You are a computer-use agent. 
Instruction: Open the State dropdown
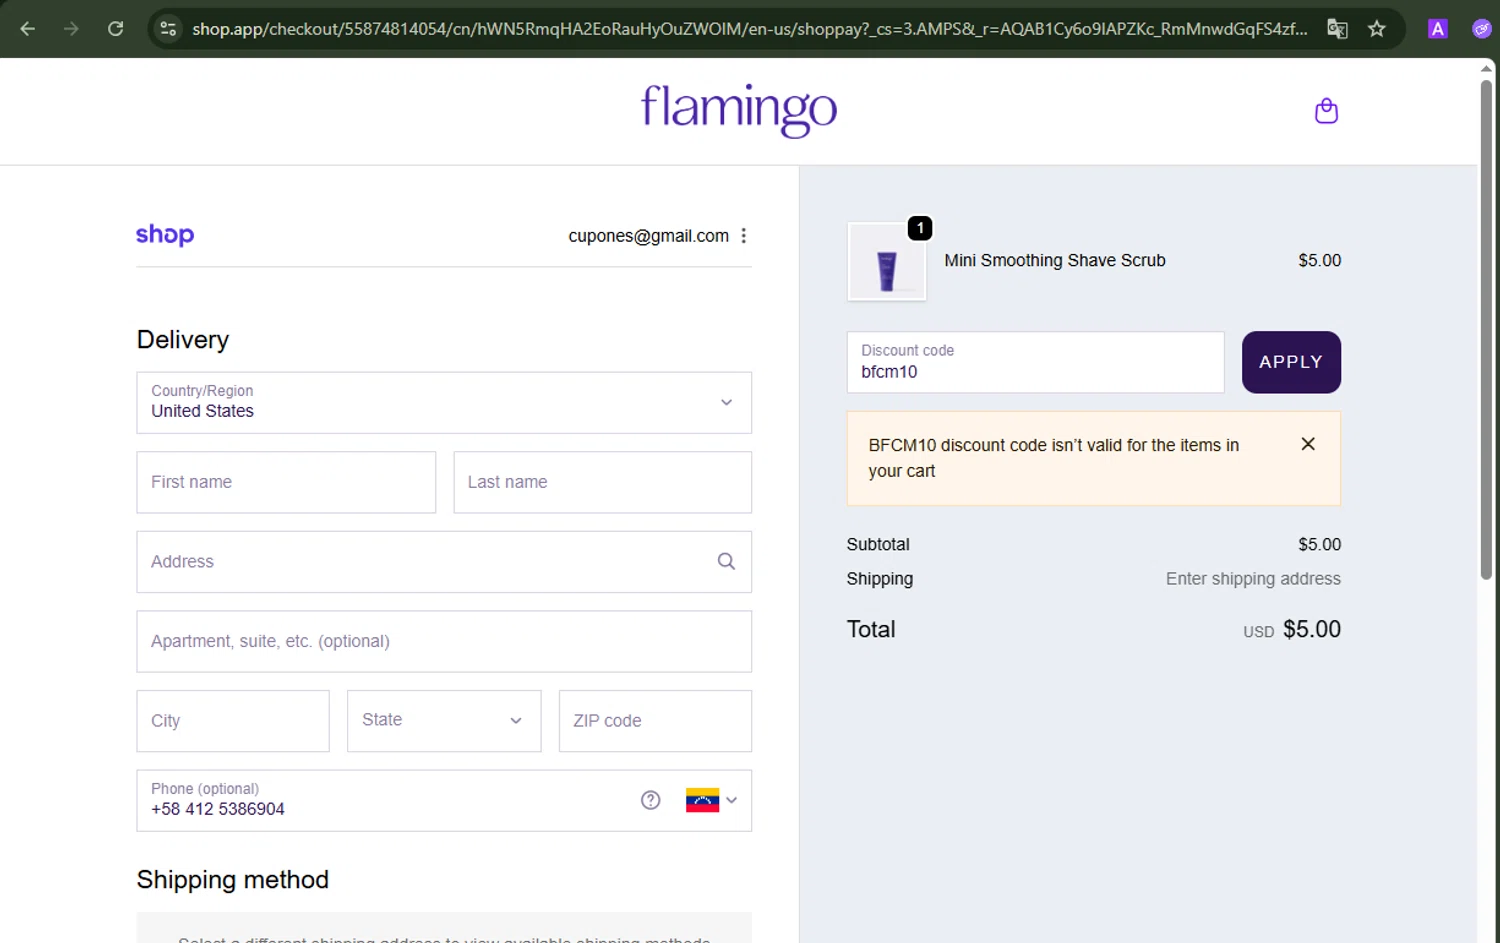[444, 721]
